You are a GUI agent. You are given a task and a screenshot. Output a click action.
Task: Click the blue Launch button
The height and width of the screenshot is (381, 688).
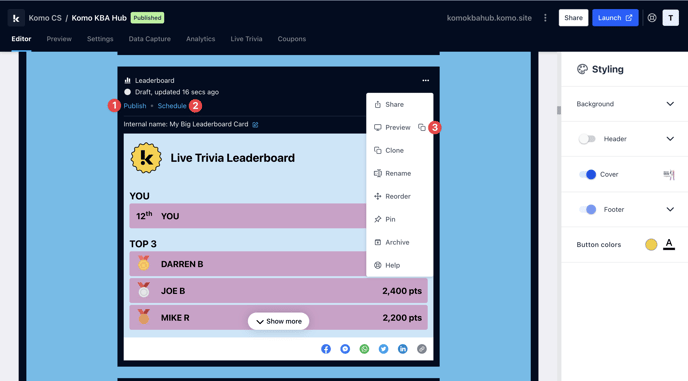pyautogui.click(x=615, y=18)
